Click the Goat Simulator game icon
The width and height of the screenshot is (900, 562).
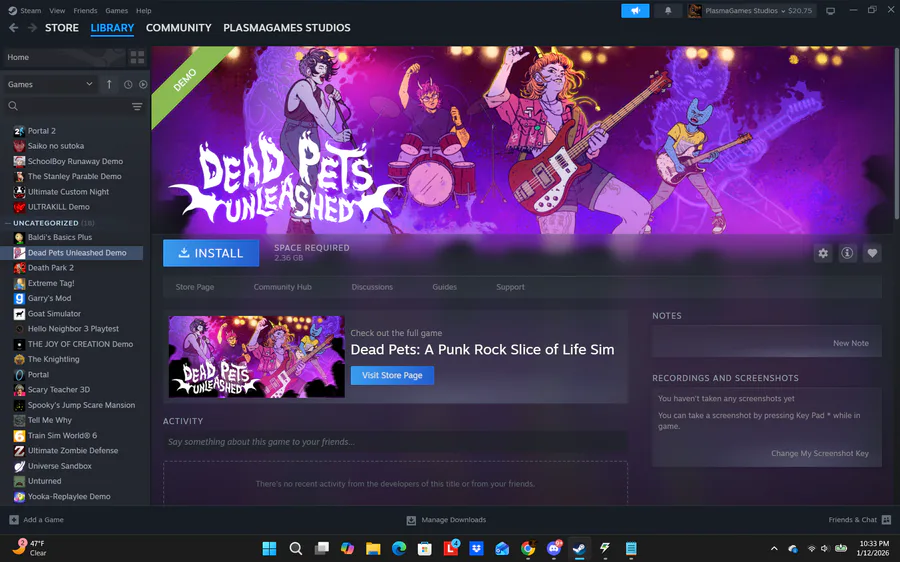pos(19,313)
